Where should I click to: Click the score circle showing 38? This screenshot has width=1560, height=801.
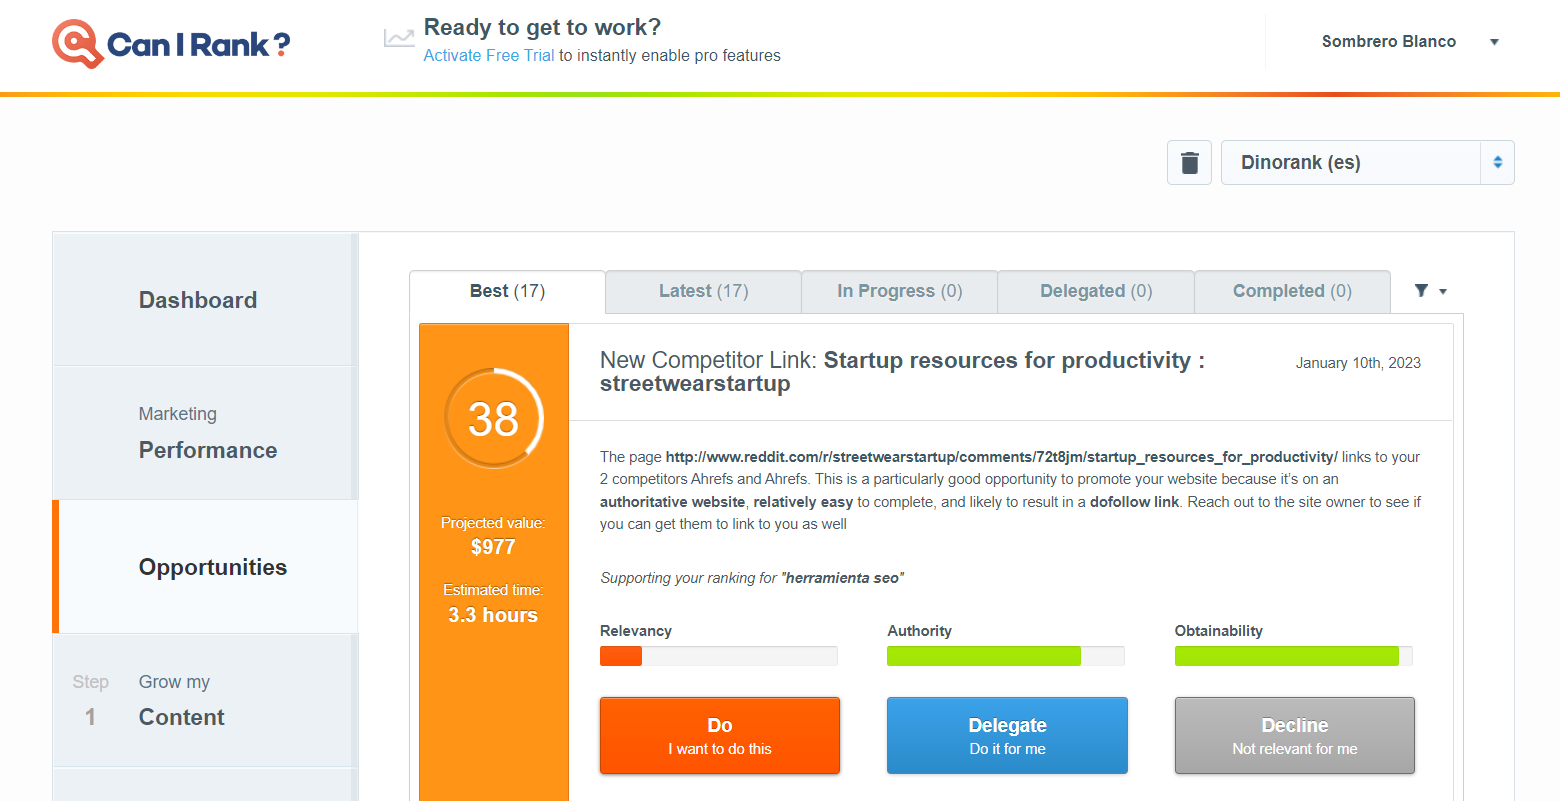pos(493,419)
